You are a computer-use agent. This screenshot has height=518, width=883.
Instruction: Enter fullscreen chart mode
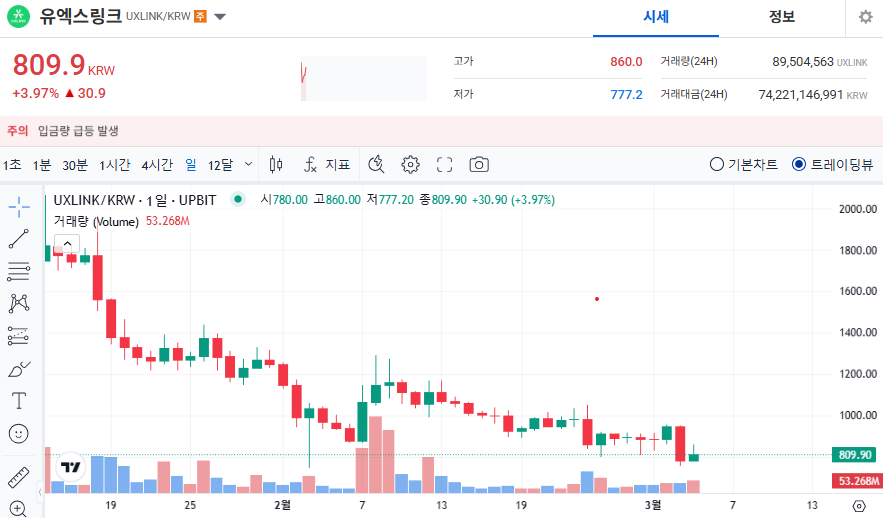(x=444, y=164)
